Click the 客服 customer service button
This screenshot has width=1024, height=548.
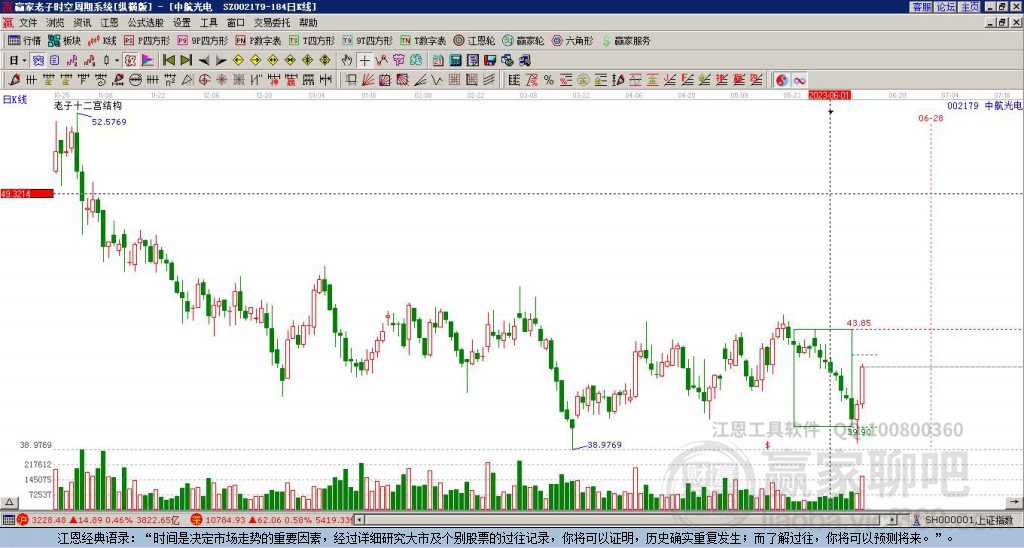922,7
